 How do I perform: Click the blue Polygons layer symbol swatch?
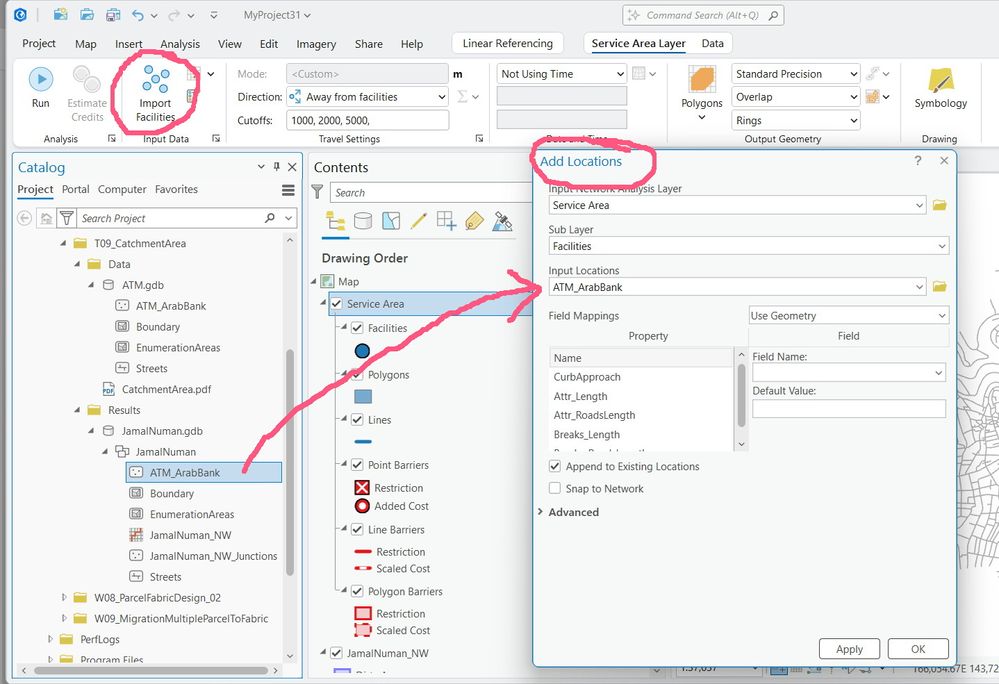click(x=363, y=396)
